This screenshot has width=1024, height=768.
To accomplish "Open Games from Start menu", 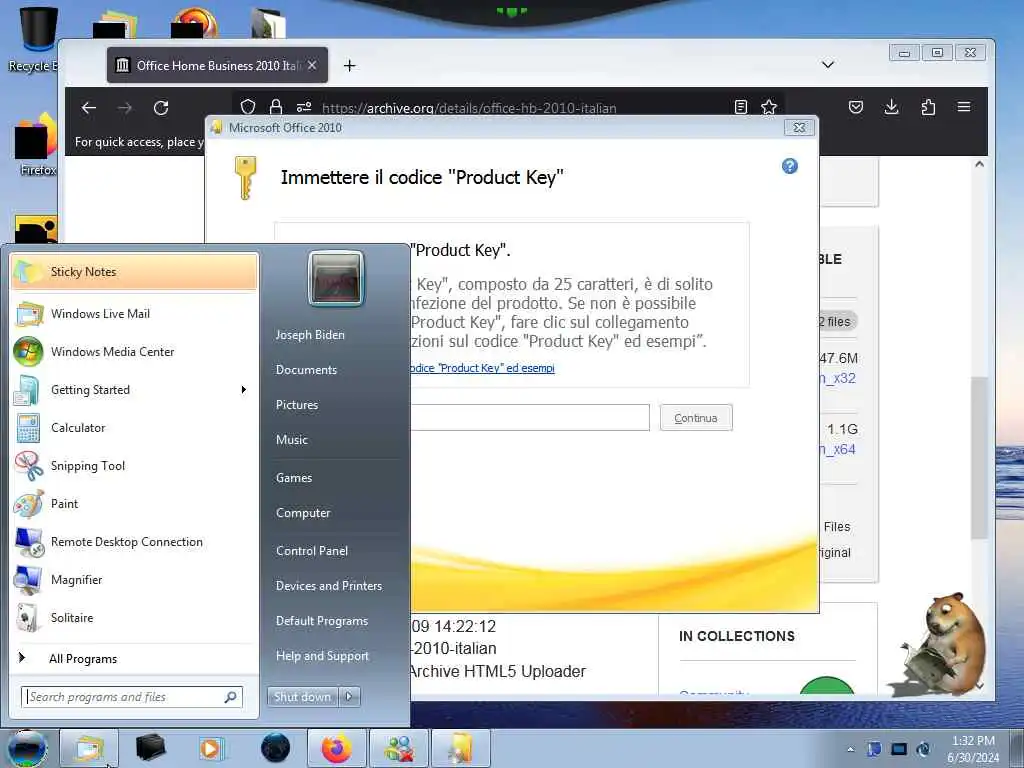I will 294,478.
